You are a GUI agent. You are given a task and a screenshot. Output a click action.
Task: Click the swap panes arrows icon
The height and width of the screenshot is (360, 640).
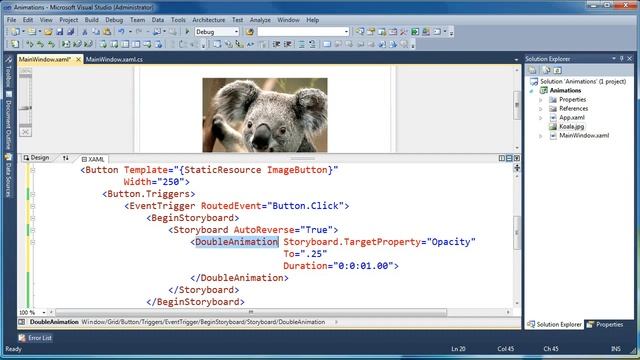66,158
